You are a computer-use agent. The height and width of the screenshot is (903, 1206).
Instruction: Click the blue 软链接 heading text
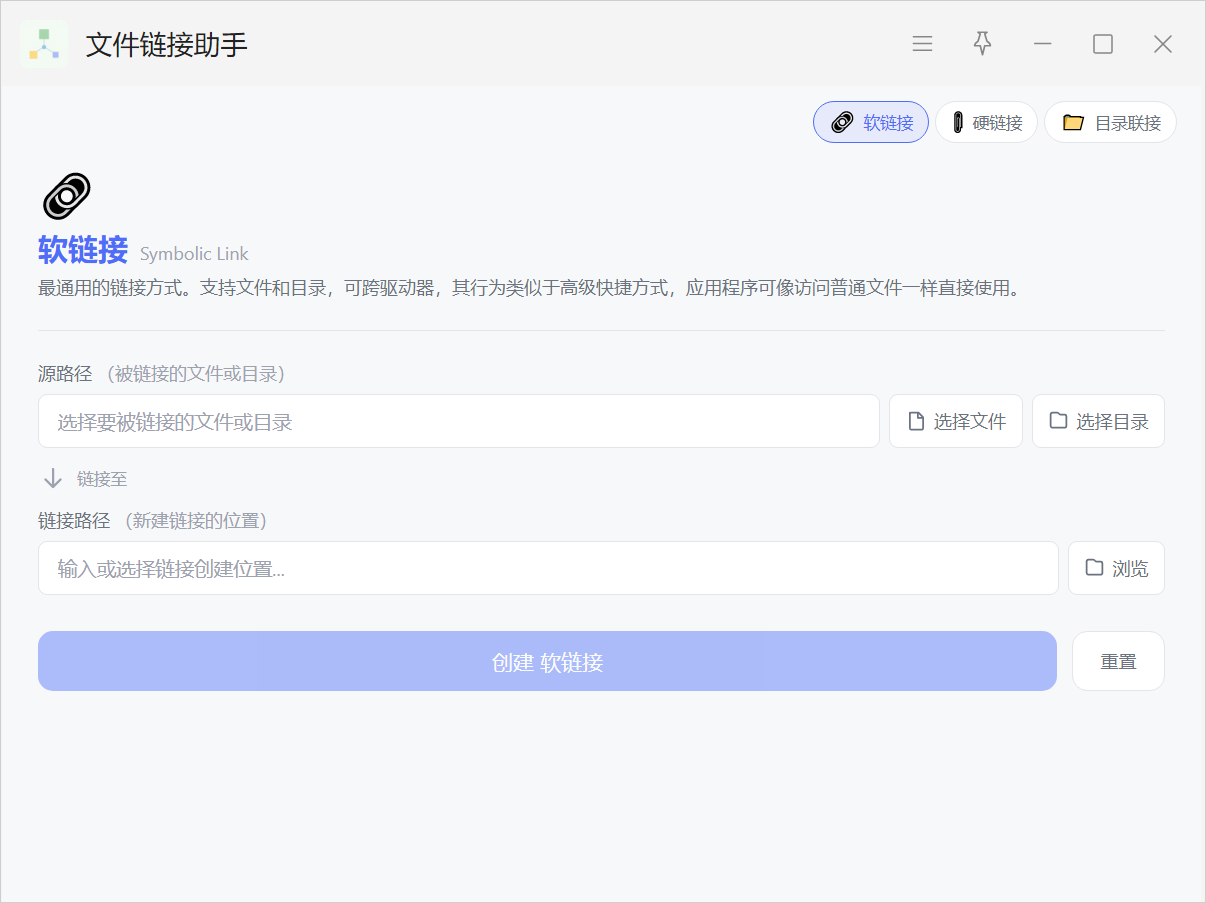(x=83, y=250)
